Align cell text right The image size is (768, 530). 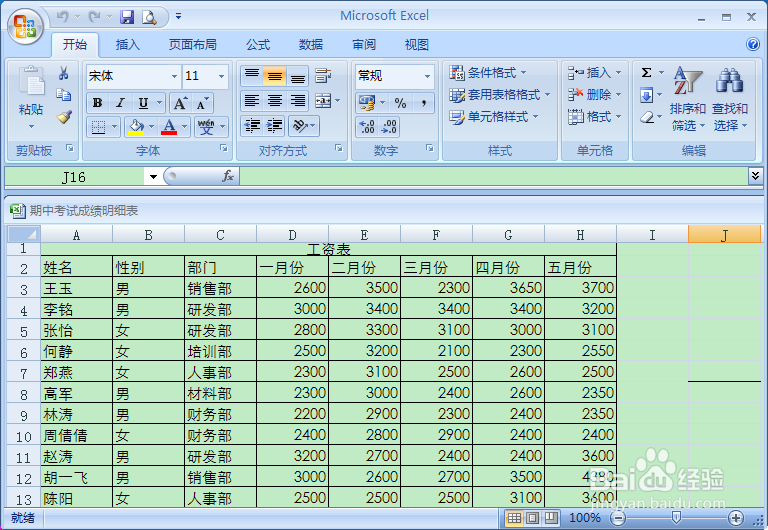tap(297, 101)
